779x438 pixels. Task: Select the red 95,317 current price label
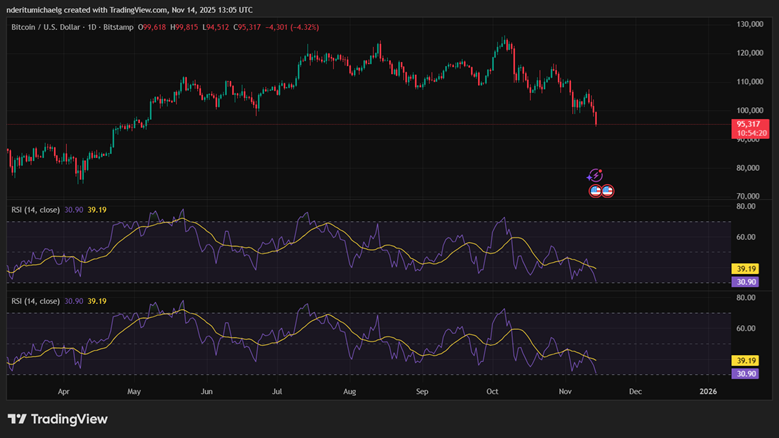pyautogui.click(x=750, y=124)
